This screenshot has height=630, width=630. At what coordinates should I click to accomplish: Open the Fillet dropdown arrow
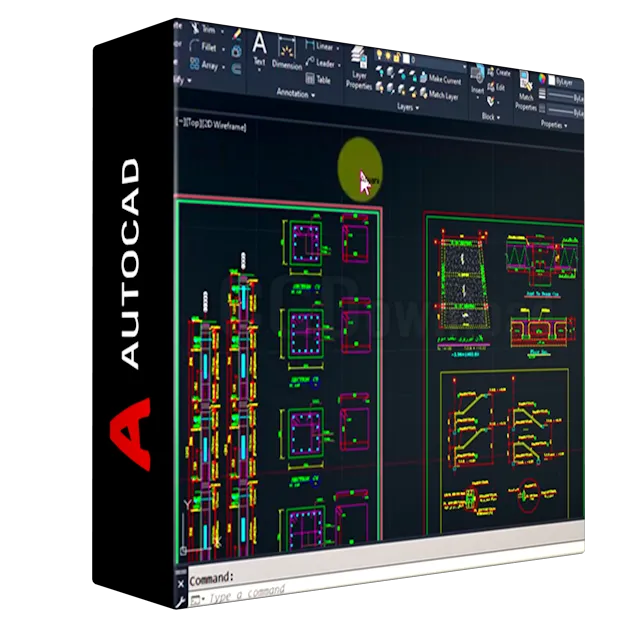pyautogui.click(x=223, y=49)
